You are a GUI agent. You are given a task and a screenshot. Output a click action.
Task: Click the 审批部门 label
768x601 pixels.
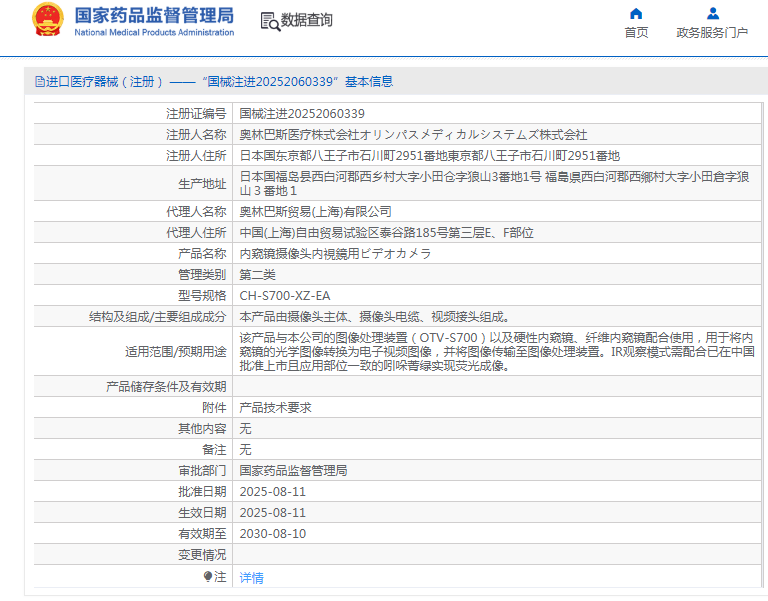pyautogui.click(x=202, y=471)
